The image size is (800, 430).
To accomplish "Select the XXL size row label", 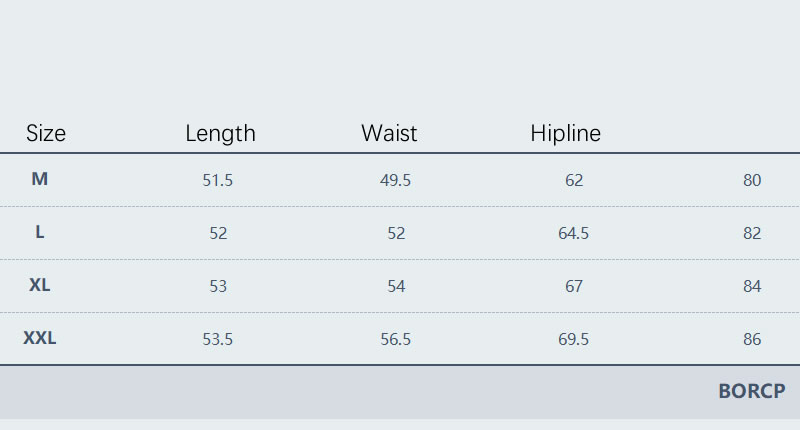I will click(40, 338).
